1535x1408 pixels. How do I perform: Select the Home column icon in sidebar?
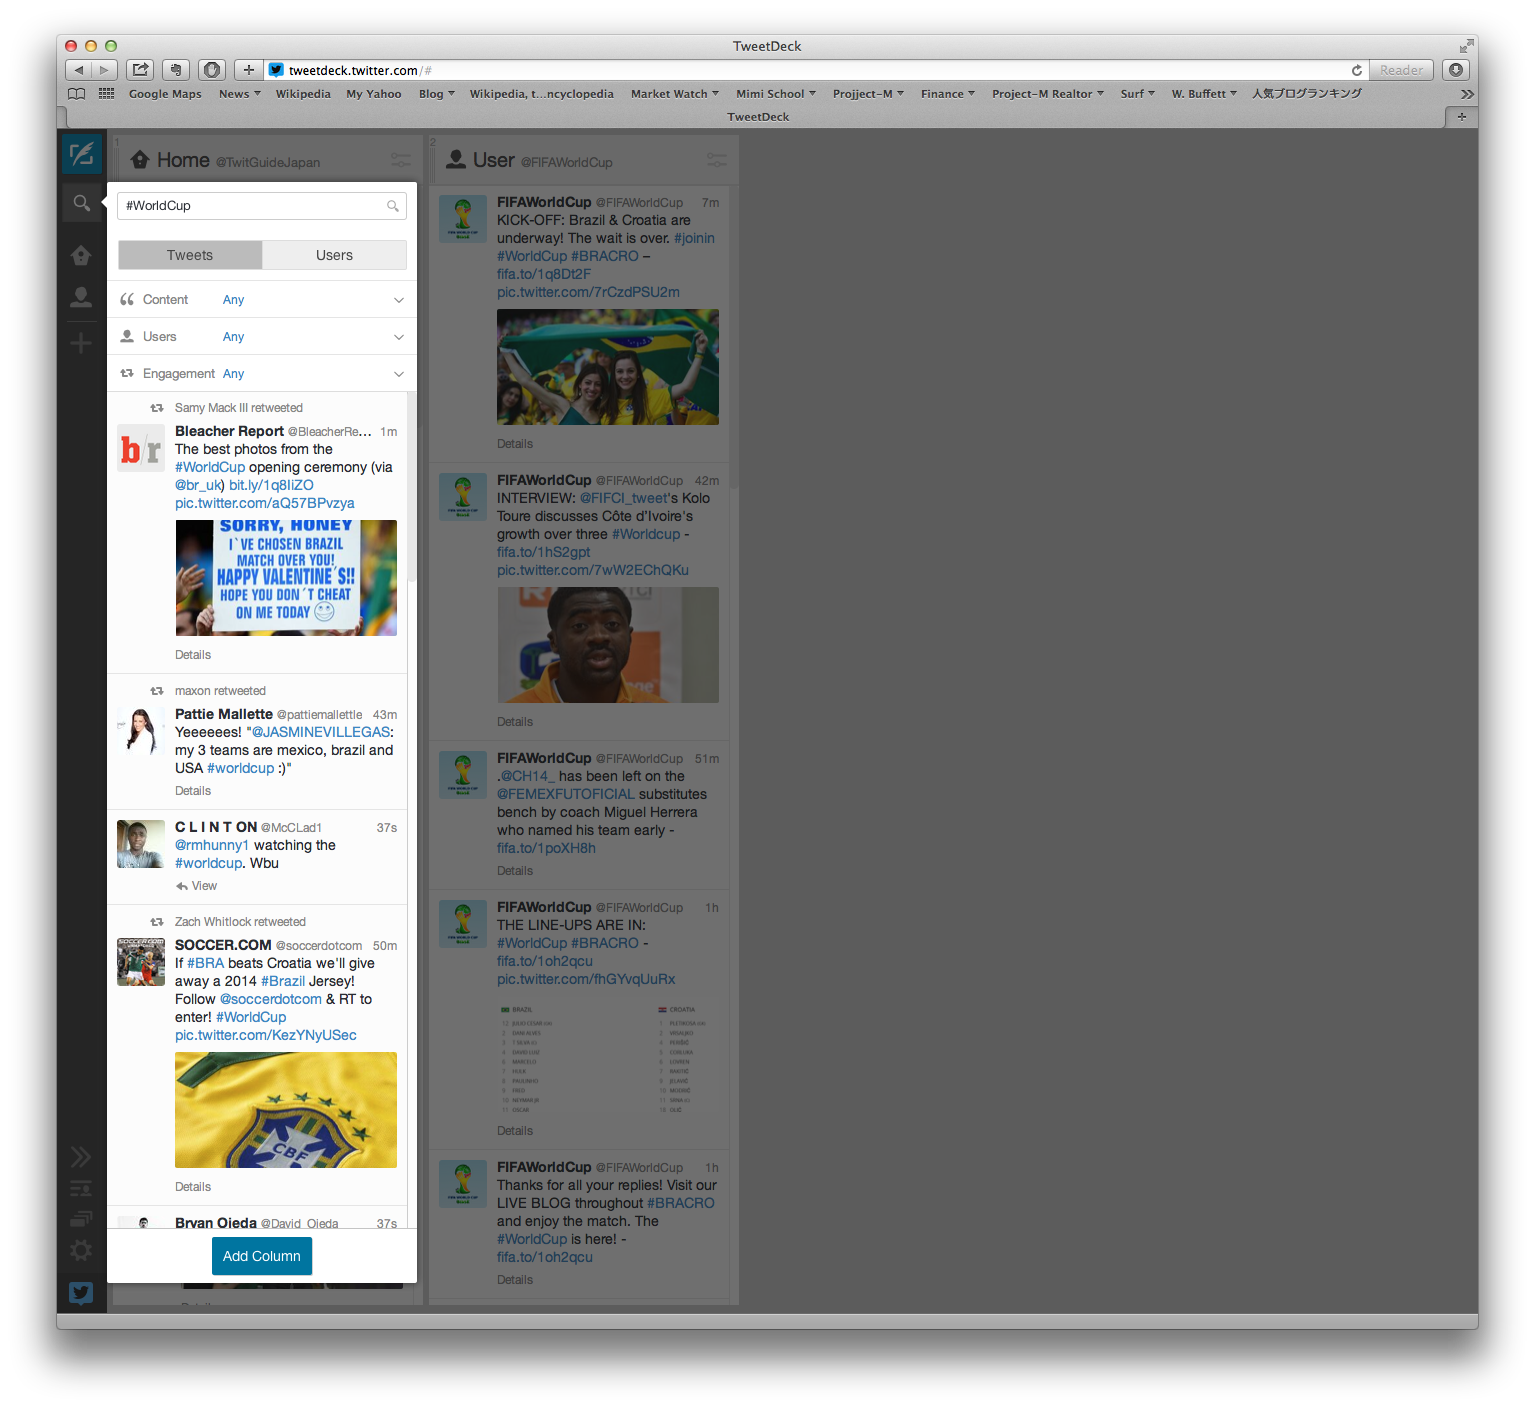point(81,256)
